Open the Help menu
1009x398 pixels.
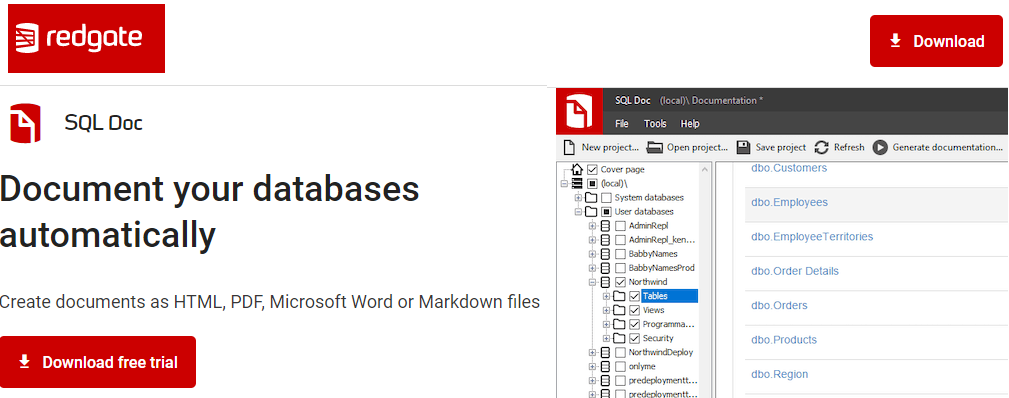pyautogui.click(x=690, y=124)
